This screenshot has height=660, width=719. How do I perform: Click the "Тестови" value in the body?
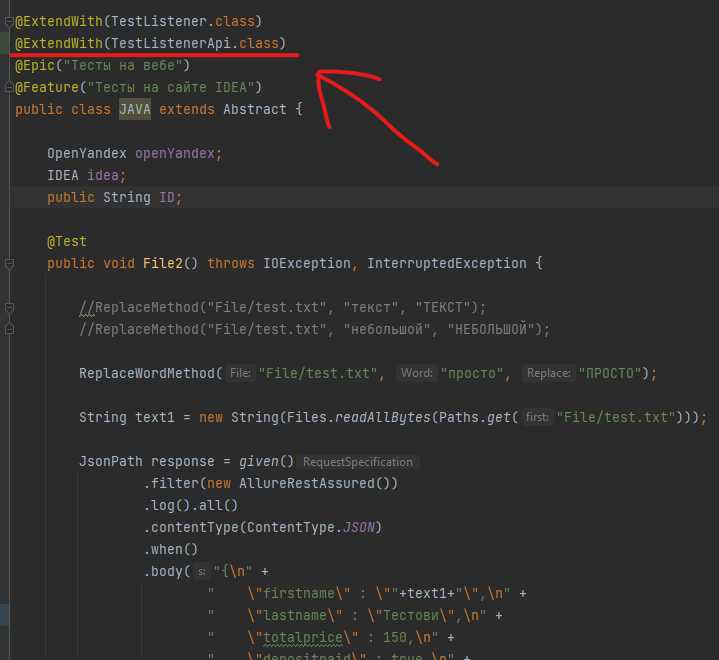point(411,616)
